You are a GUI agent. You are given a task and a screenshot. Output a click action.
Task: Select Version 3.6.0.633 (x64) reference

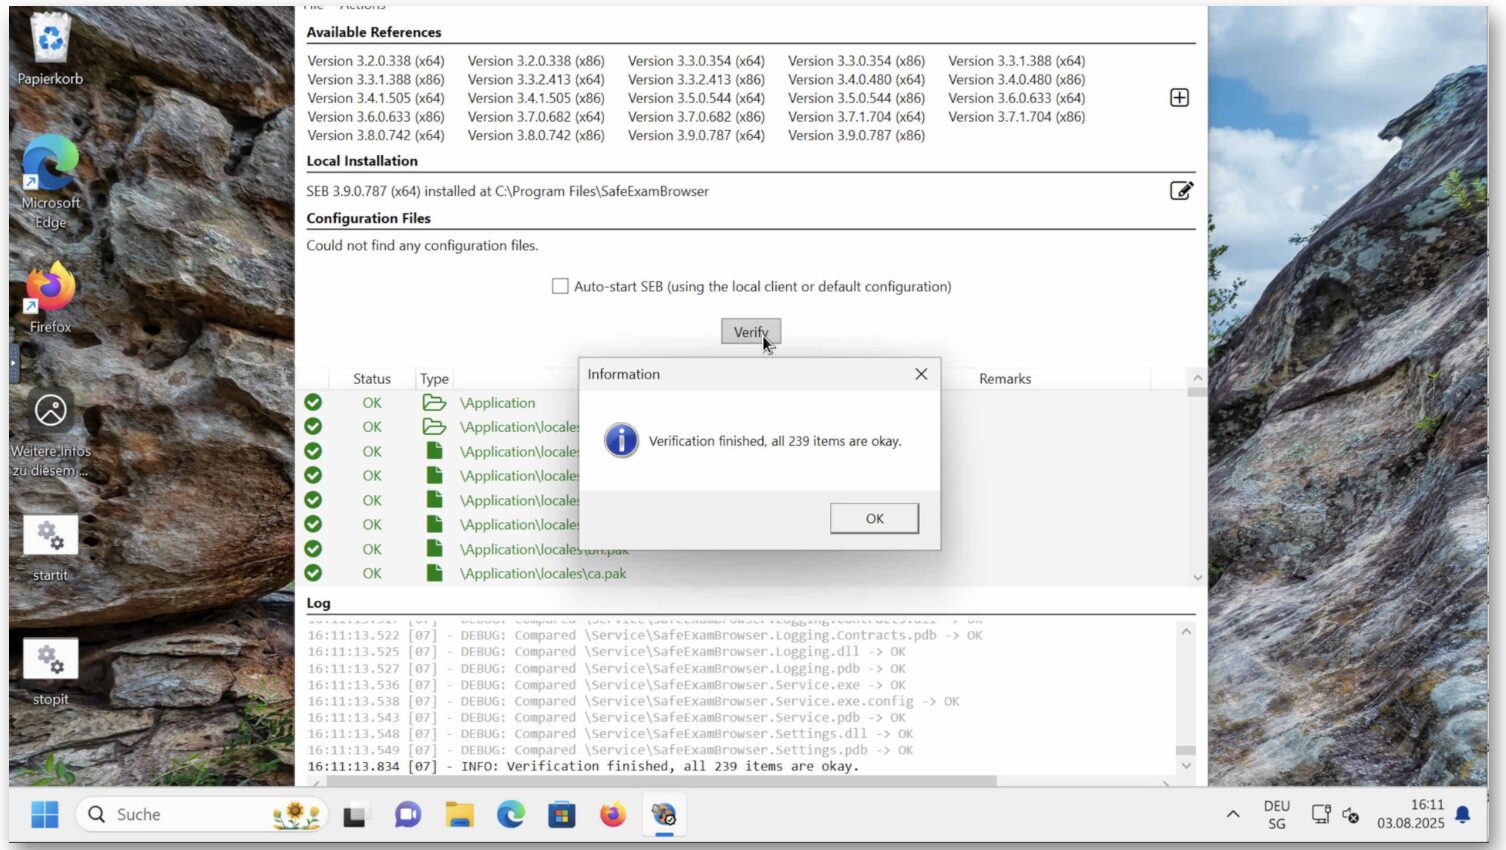(x=1016, y=98)
